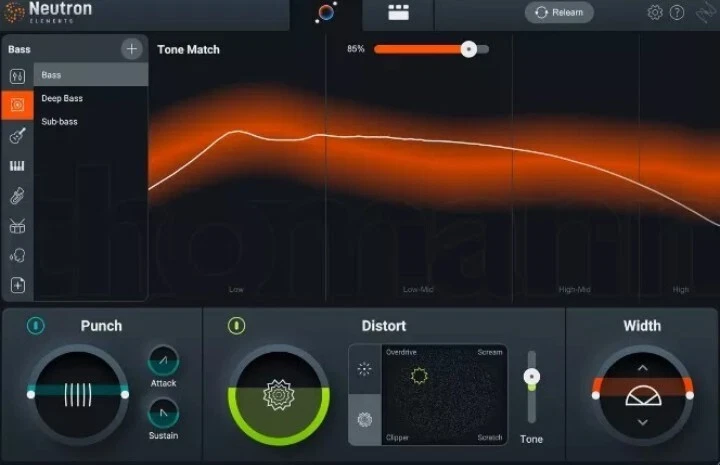720x465 pixels.
Task: Open settings gear icon
Action: (655, 12)
